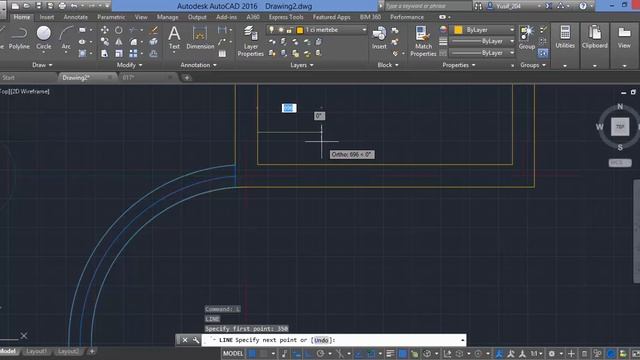This screenshot has width=640, height=360.
Task: Toggle lineweight display in status bar
Action: coord(390,353)
